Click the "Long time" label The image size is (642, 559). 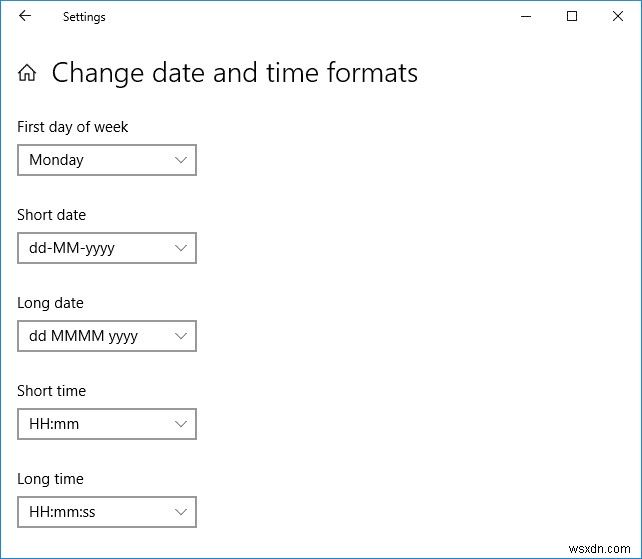click(x=50, y=479)
